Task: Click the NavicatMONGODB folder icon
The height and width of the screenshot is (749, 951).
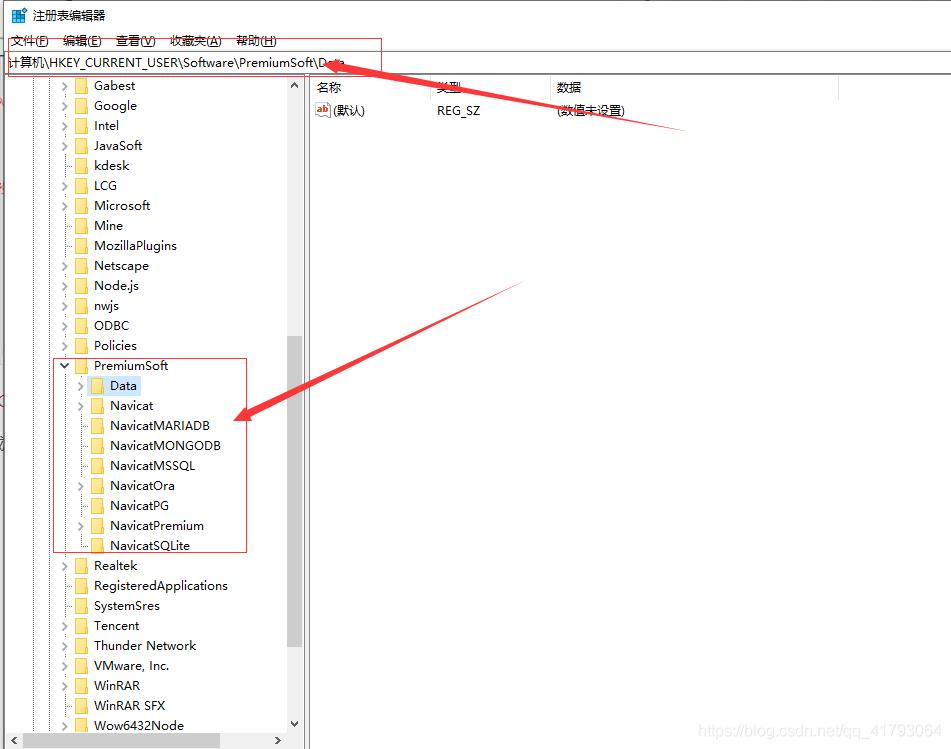Action: (x=97, y=446)
